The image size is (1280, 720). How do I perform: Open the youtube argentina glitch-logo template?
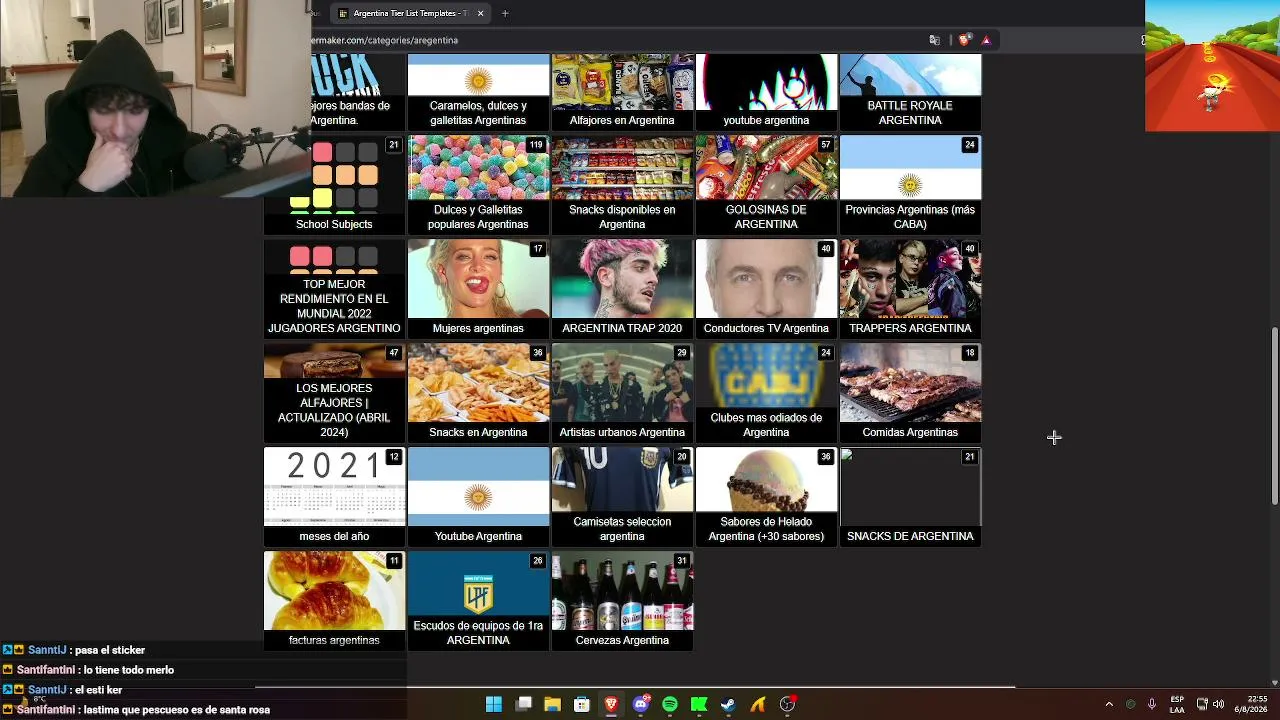(766, 92)
